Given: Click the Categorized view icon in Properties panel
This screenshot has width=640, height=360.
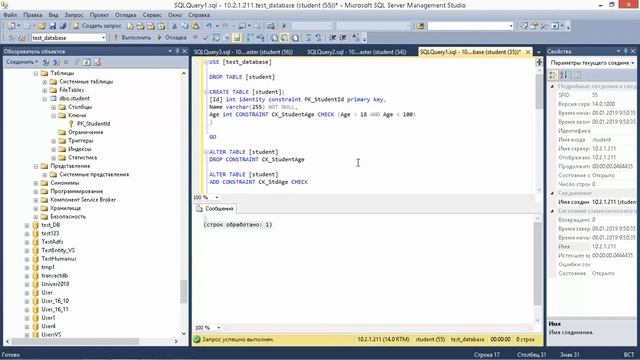Looking at the screenshot, I should (x=553, y=75).
